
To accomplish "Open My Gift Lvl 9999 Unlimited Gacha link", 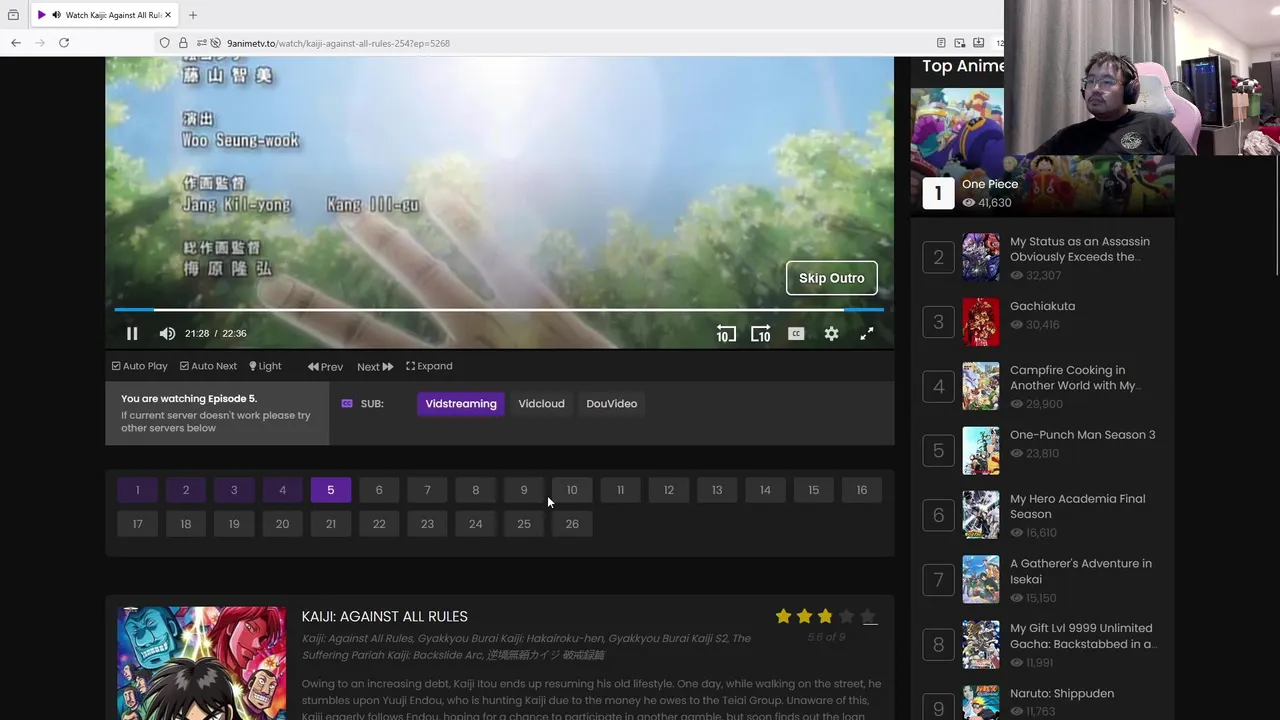I will [1084, 636].
